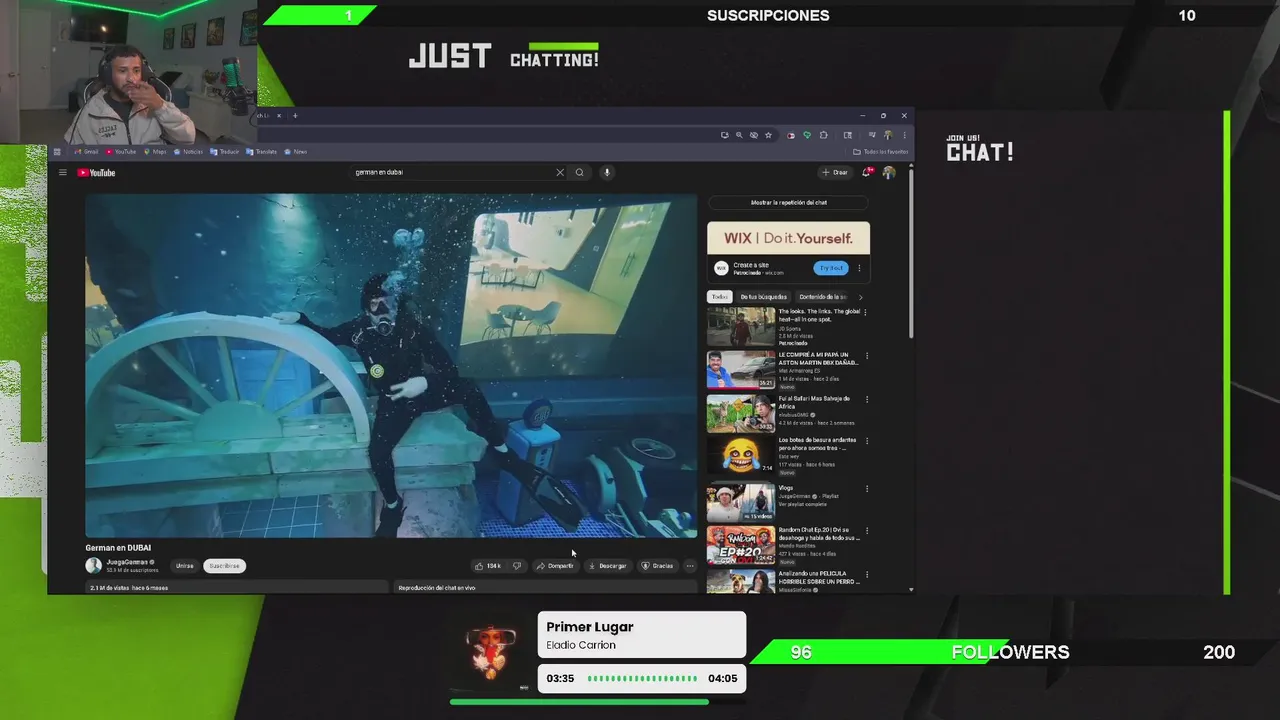The image size is (1280, 720).
Task: Open options menu for the Aston Martin video
Action: tap(866, 356)
